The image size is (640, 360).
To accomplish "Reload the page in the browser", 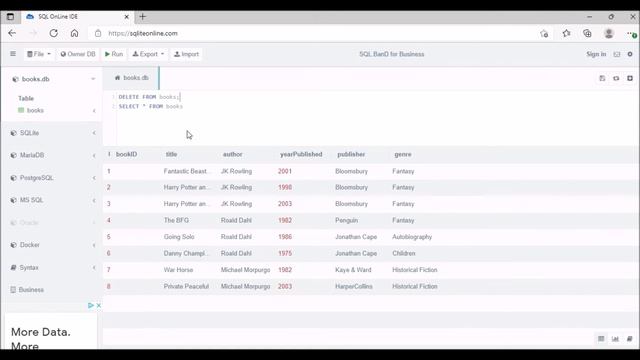I will 53,33.
